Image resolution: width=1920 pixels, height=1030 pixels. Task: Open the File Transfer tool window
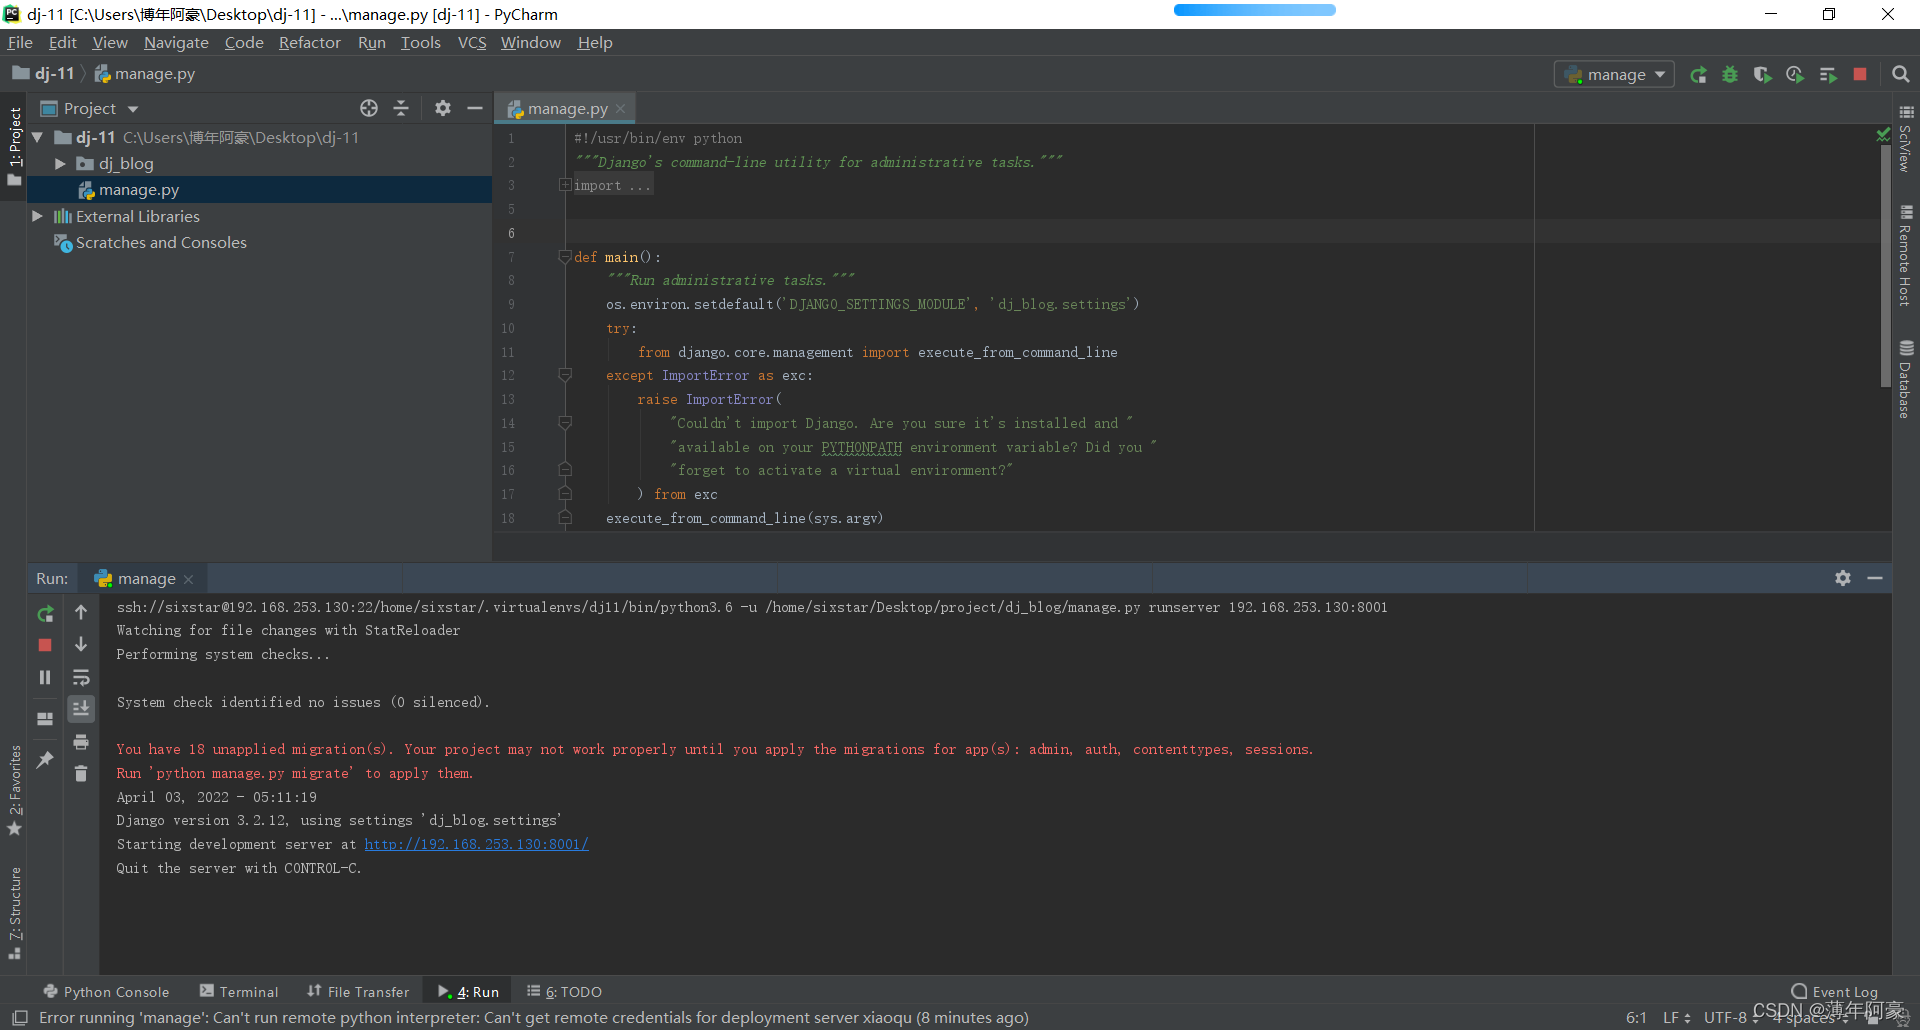point(358,991)
